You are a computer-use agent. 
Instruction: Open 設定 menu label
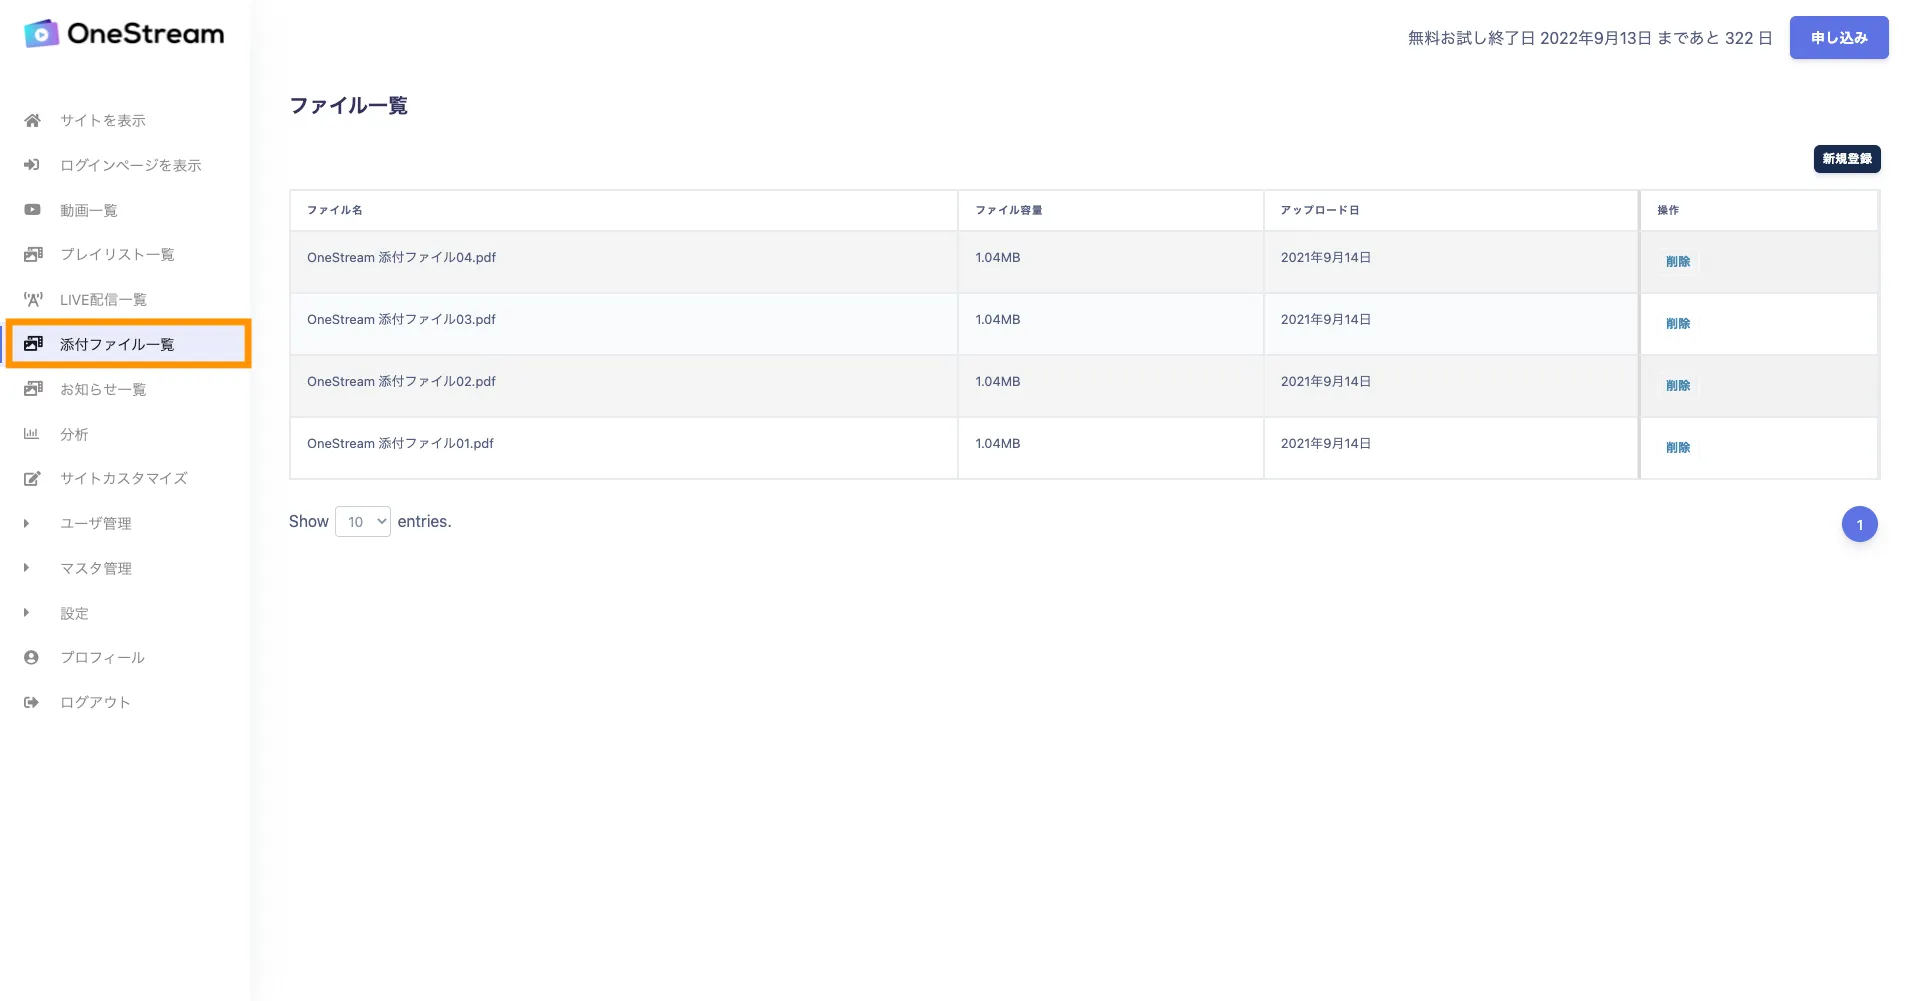74,613
